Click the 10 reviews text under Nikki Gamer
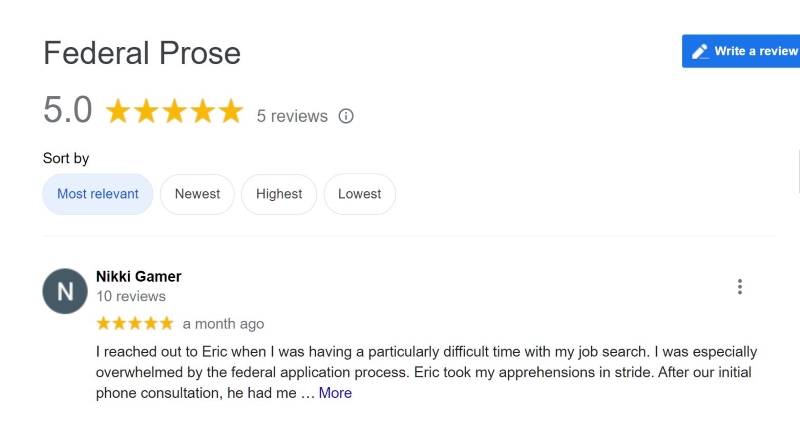The width and height of the screenshot is (800, 430). tap(131, 296)
